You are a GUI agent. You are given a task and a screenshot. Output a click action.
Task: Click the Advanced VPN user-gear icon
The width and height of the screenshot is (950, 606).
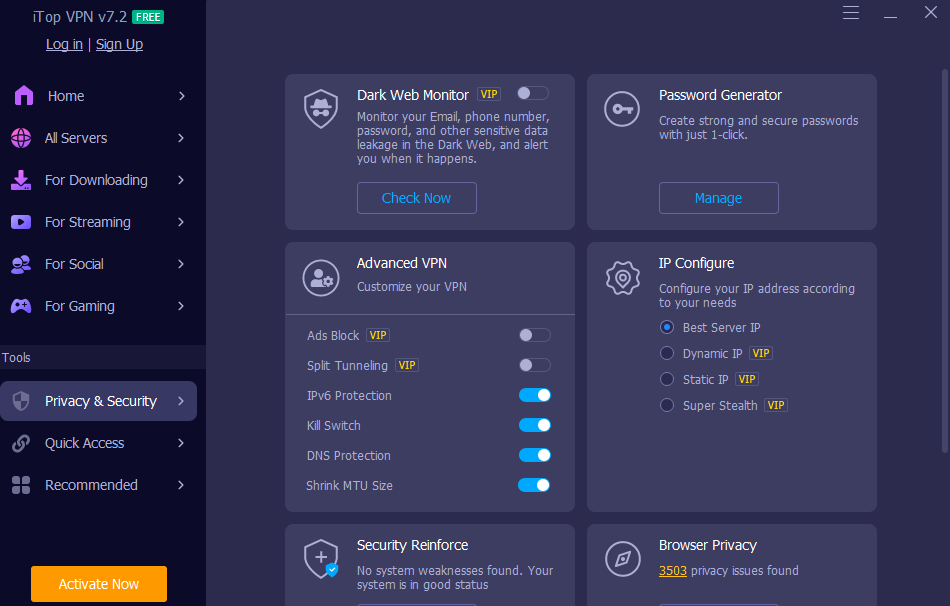pyautogui.click(x=321, y=277)
